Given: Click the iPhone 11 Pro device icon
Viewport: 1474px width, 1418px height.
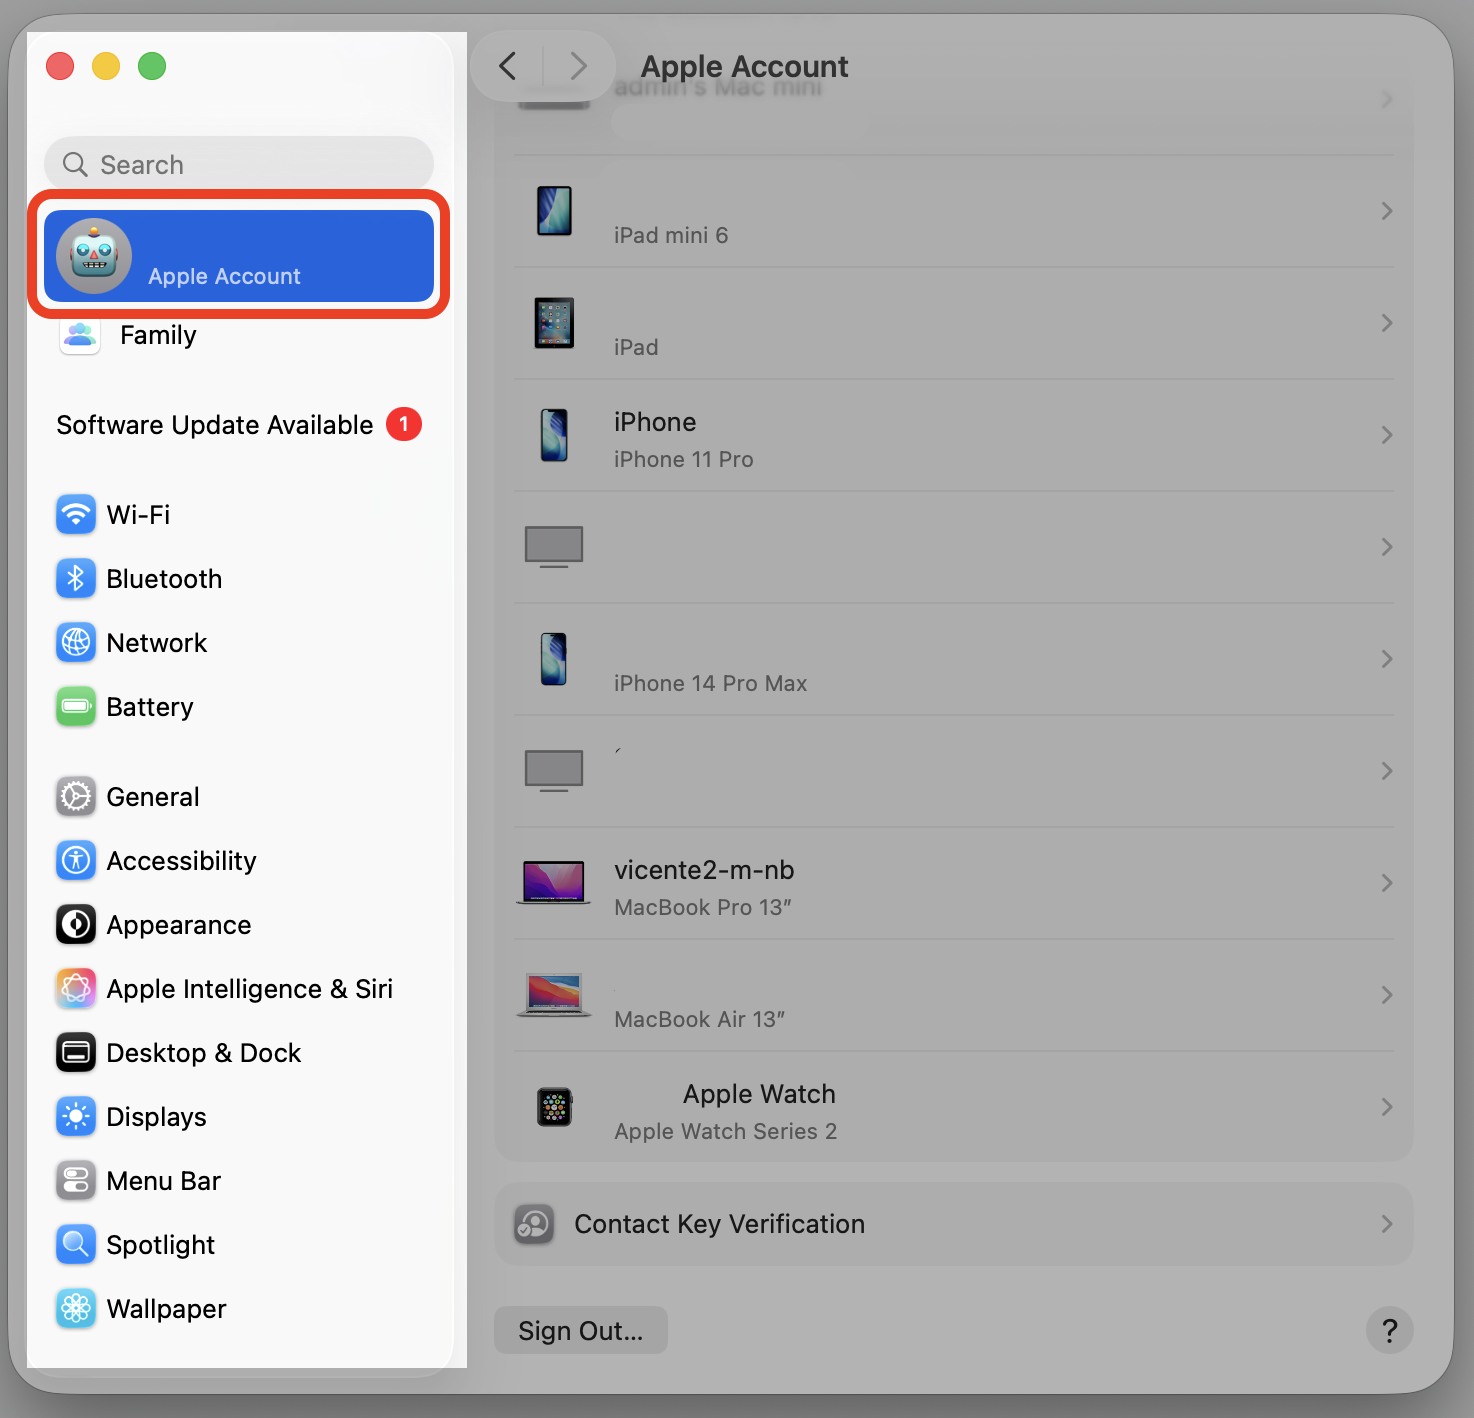Looking at the screenshot, I should pos(554,435).
